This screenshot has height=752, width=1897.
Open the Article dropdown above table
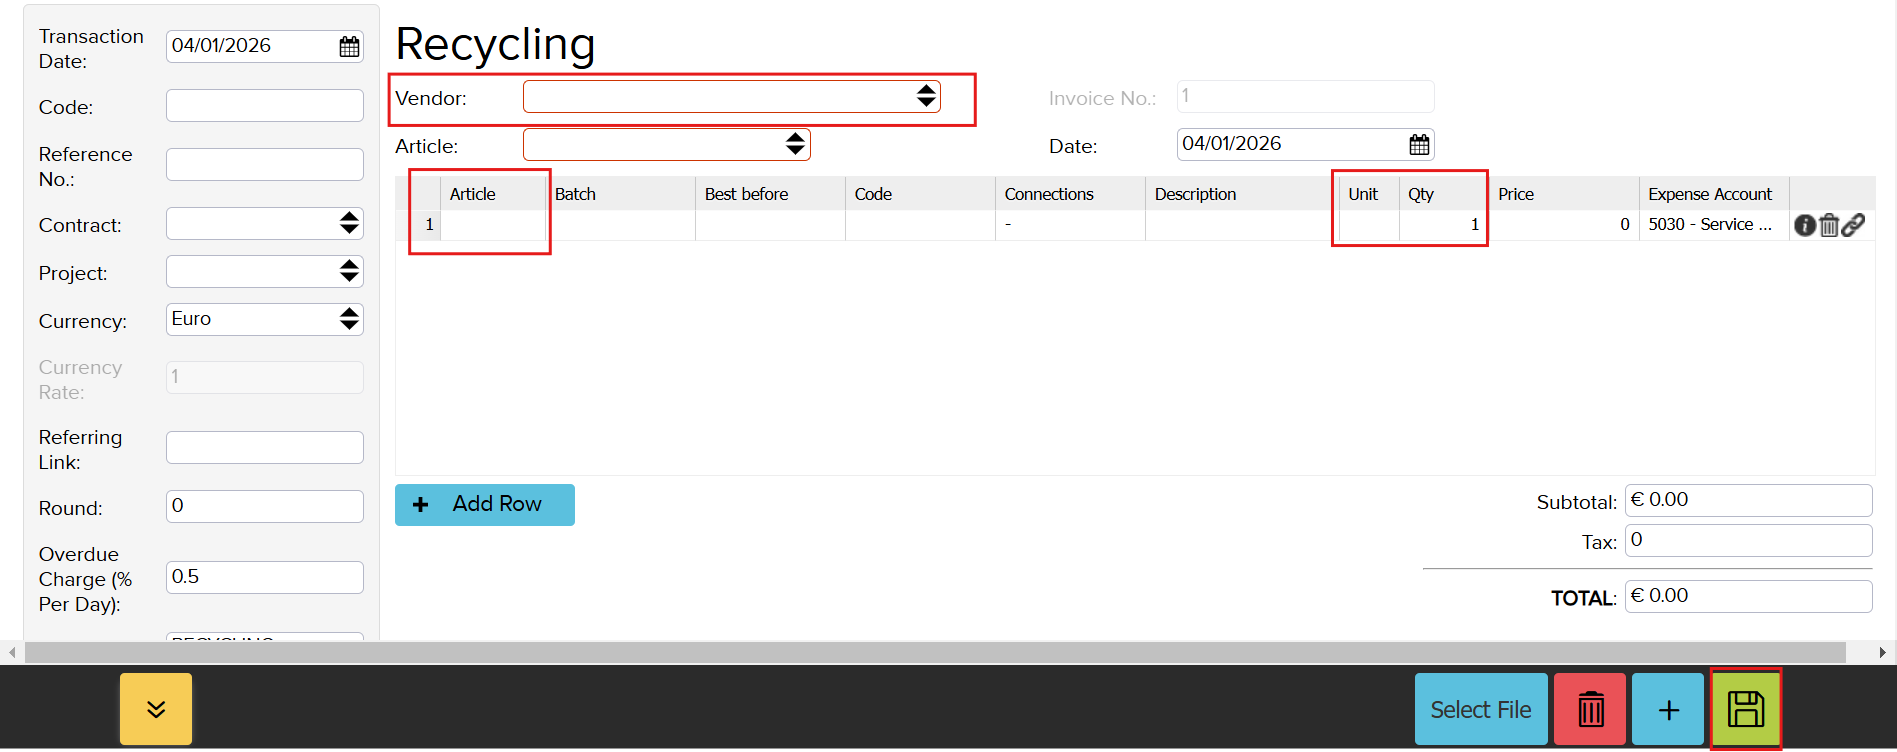tap(666, 145)
